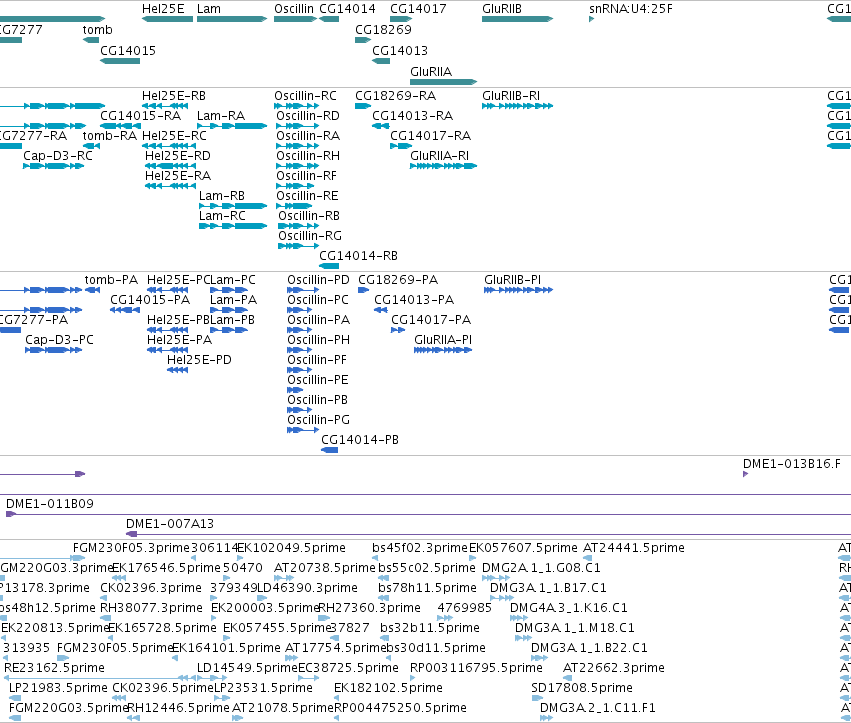Select protein Cap-D3-PC
Image resolution: width=851 pixels, height=723 pixels.
53,350
